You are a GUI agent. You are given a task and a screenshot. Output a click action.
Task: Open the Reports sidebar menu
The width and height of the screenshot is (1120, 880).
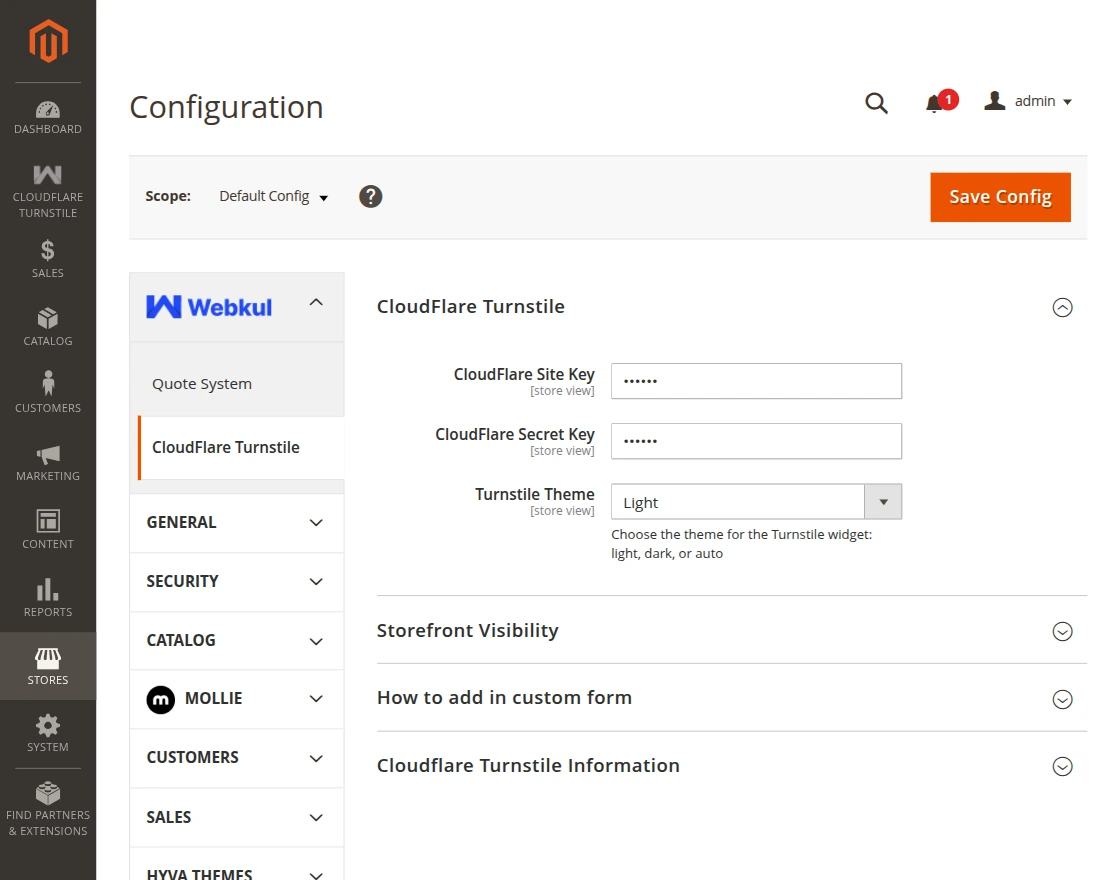pos(47,596)
